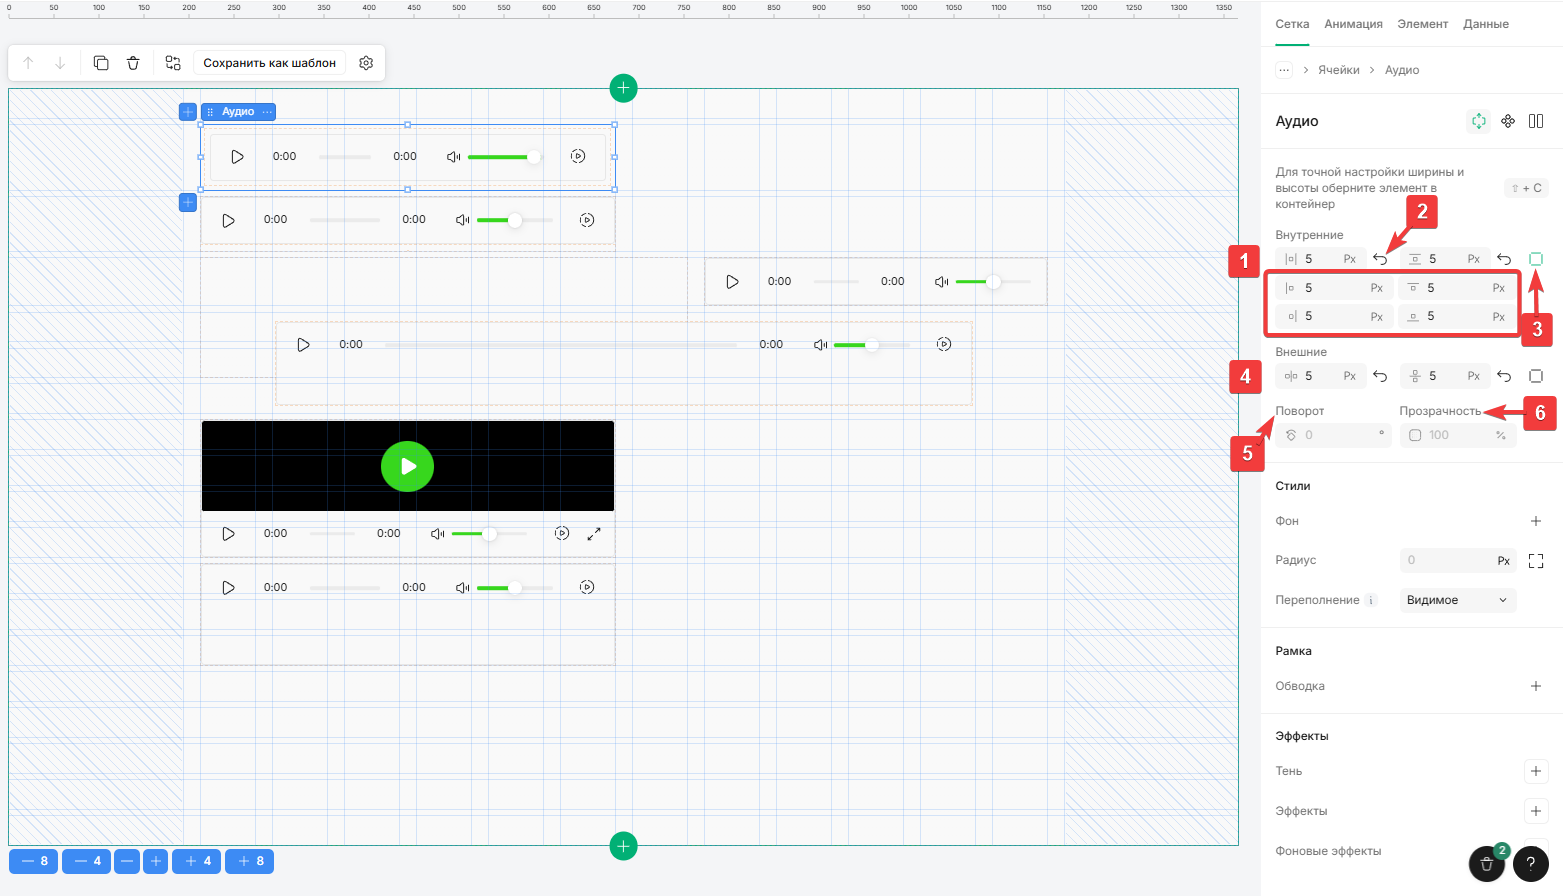Expand the breadcrumb ellipsis menu
Image resolution: width=1563 pixels, height=896 pixels.
pyautogui.click(x=1284, y=70)
